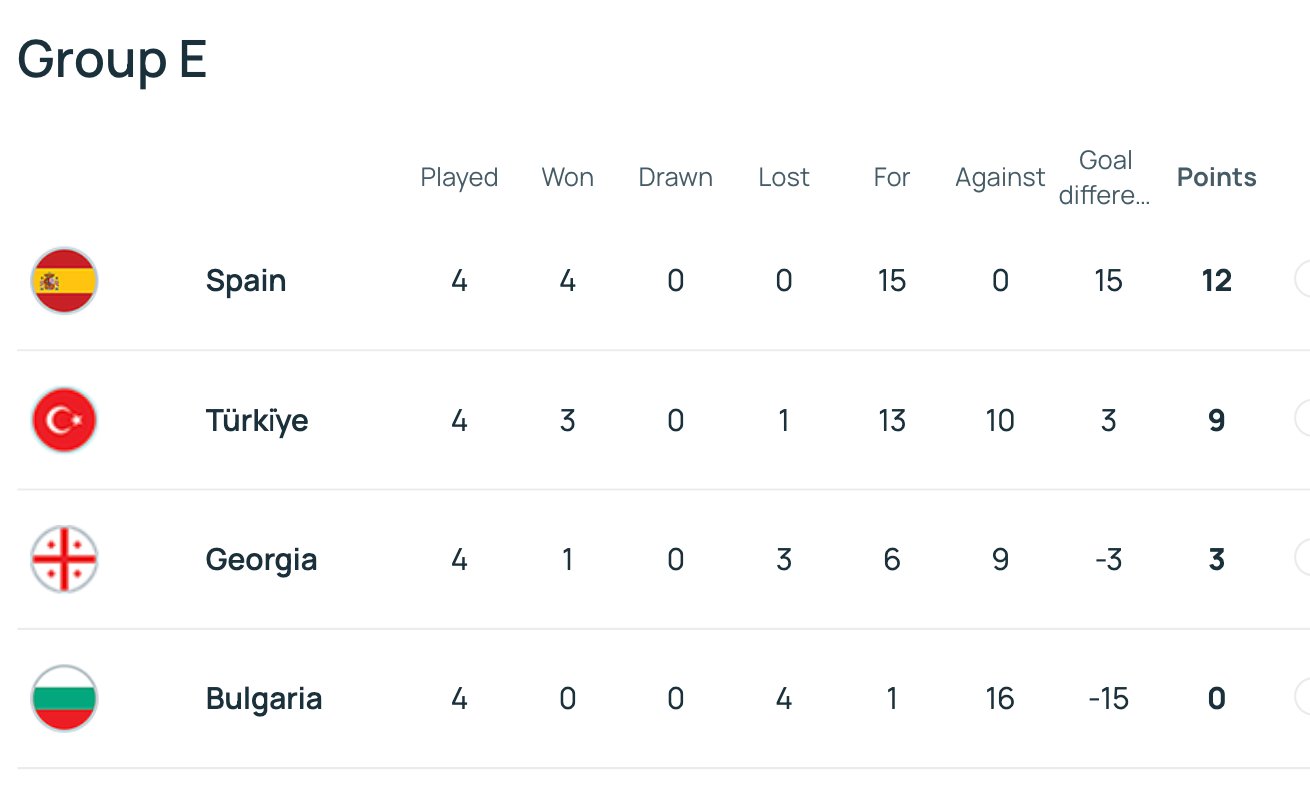
Task: Click the circle at end of Türkiye row
Action: click(1303, 419)
